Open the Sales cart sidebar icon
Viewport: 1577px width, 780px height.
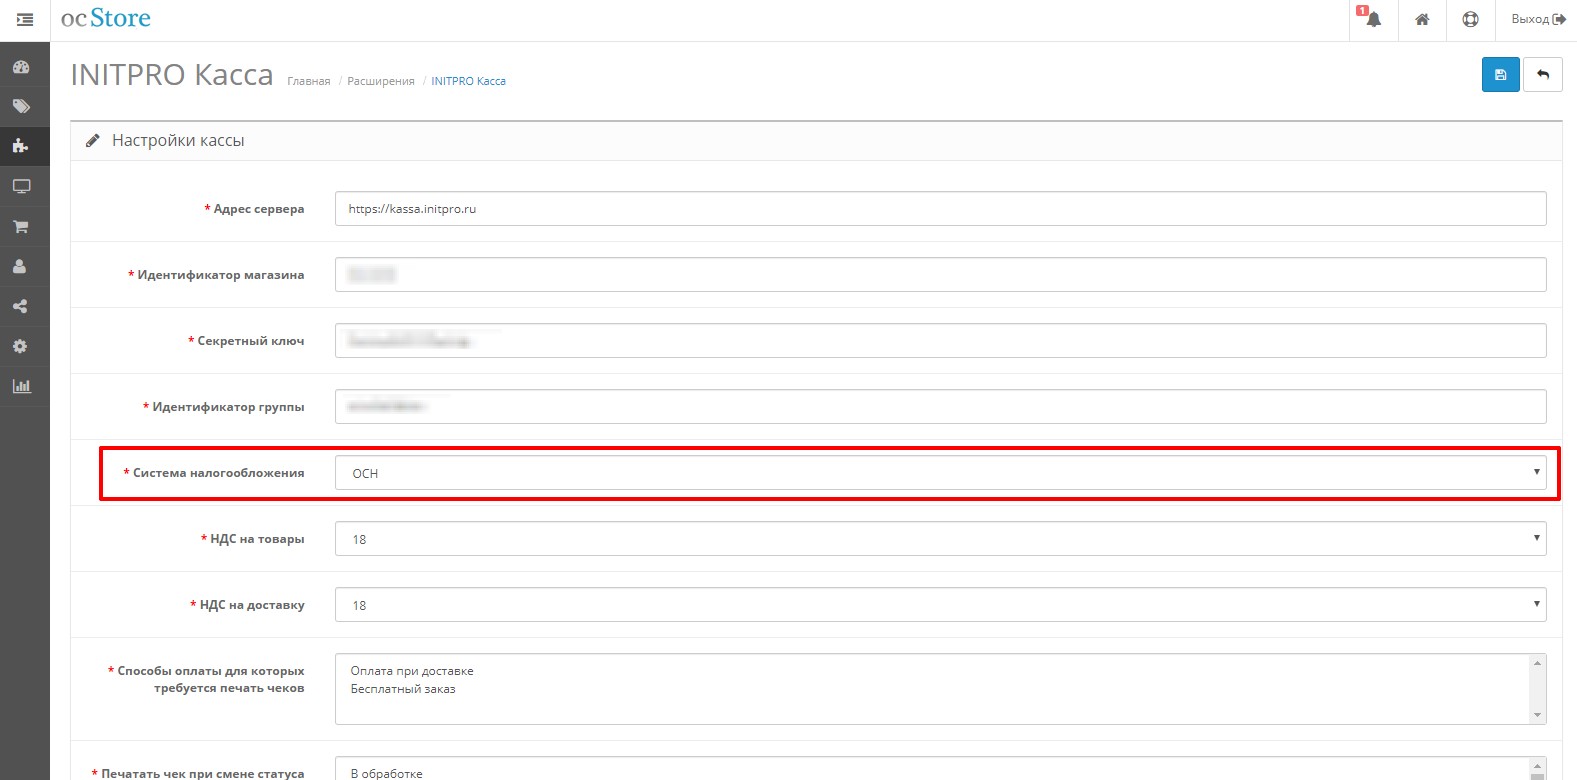click(21, 226)
